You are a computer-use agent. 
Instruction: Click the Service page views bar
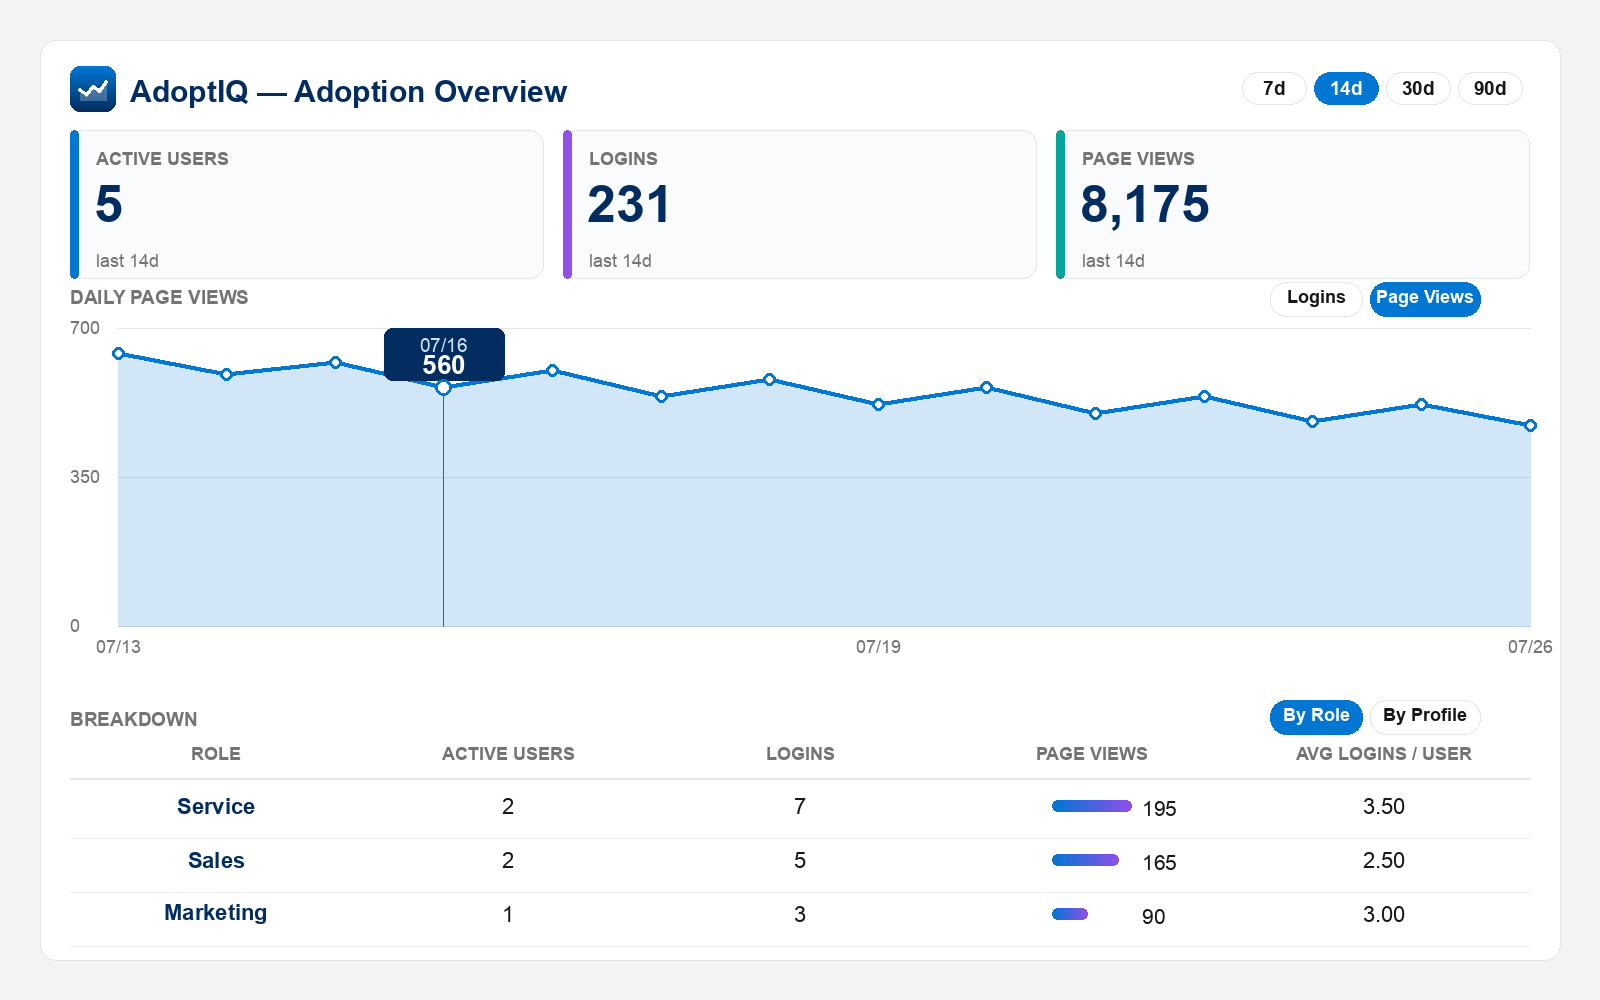tap(1092, 806)
